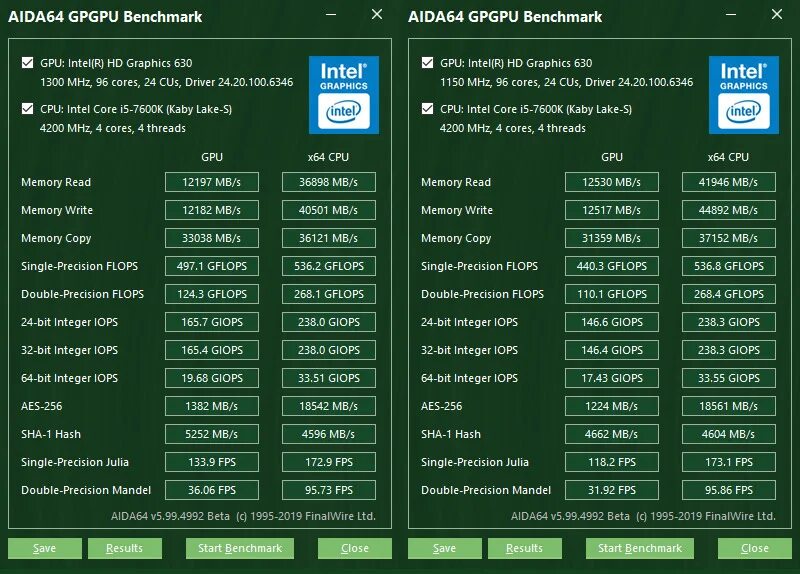The height and width of the screenshot is (574, 800).
Task: Select the 4662 MB/s SHA-1 result
Action: [612, 434]
